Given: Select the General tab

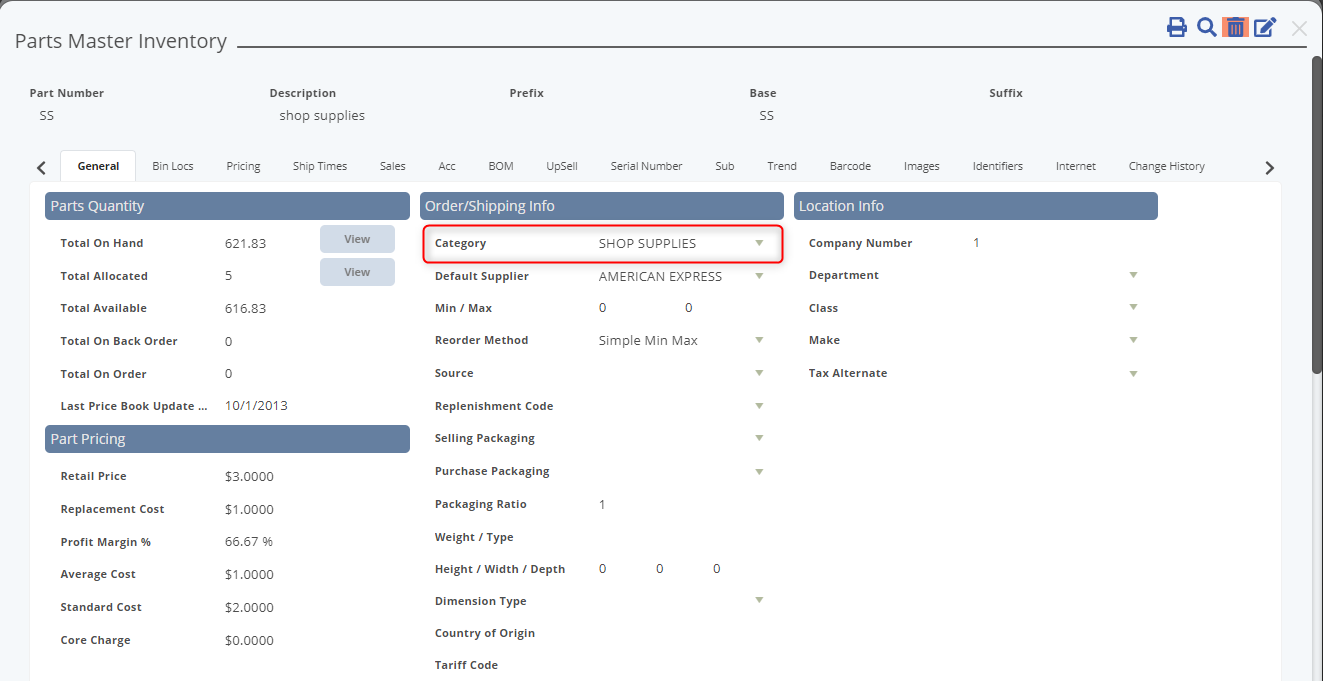Looking at the screenshot, I should tap(98, 166).
